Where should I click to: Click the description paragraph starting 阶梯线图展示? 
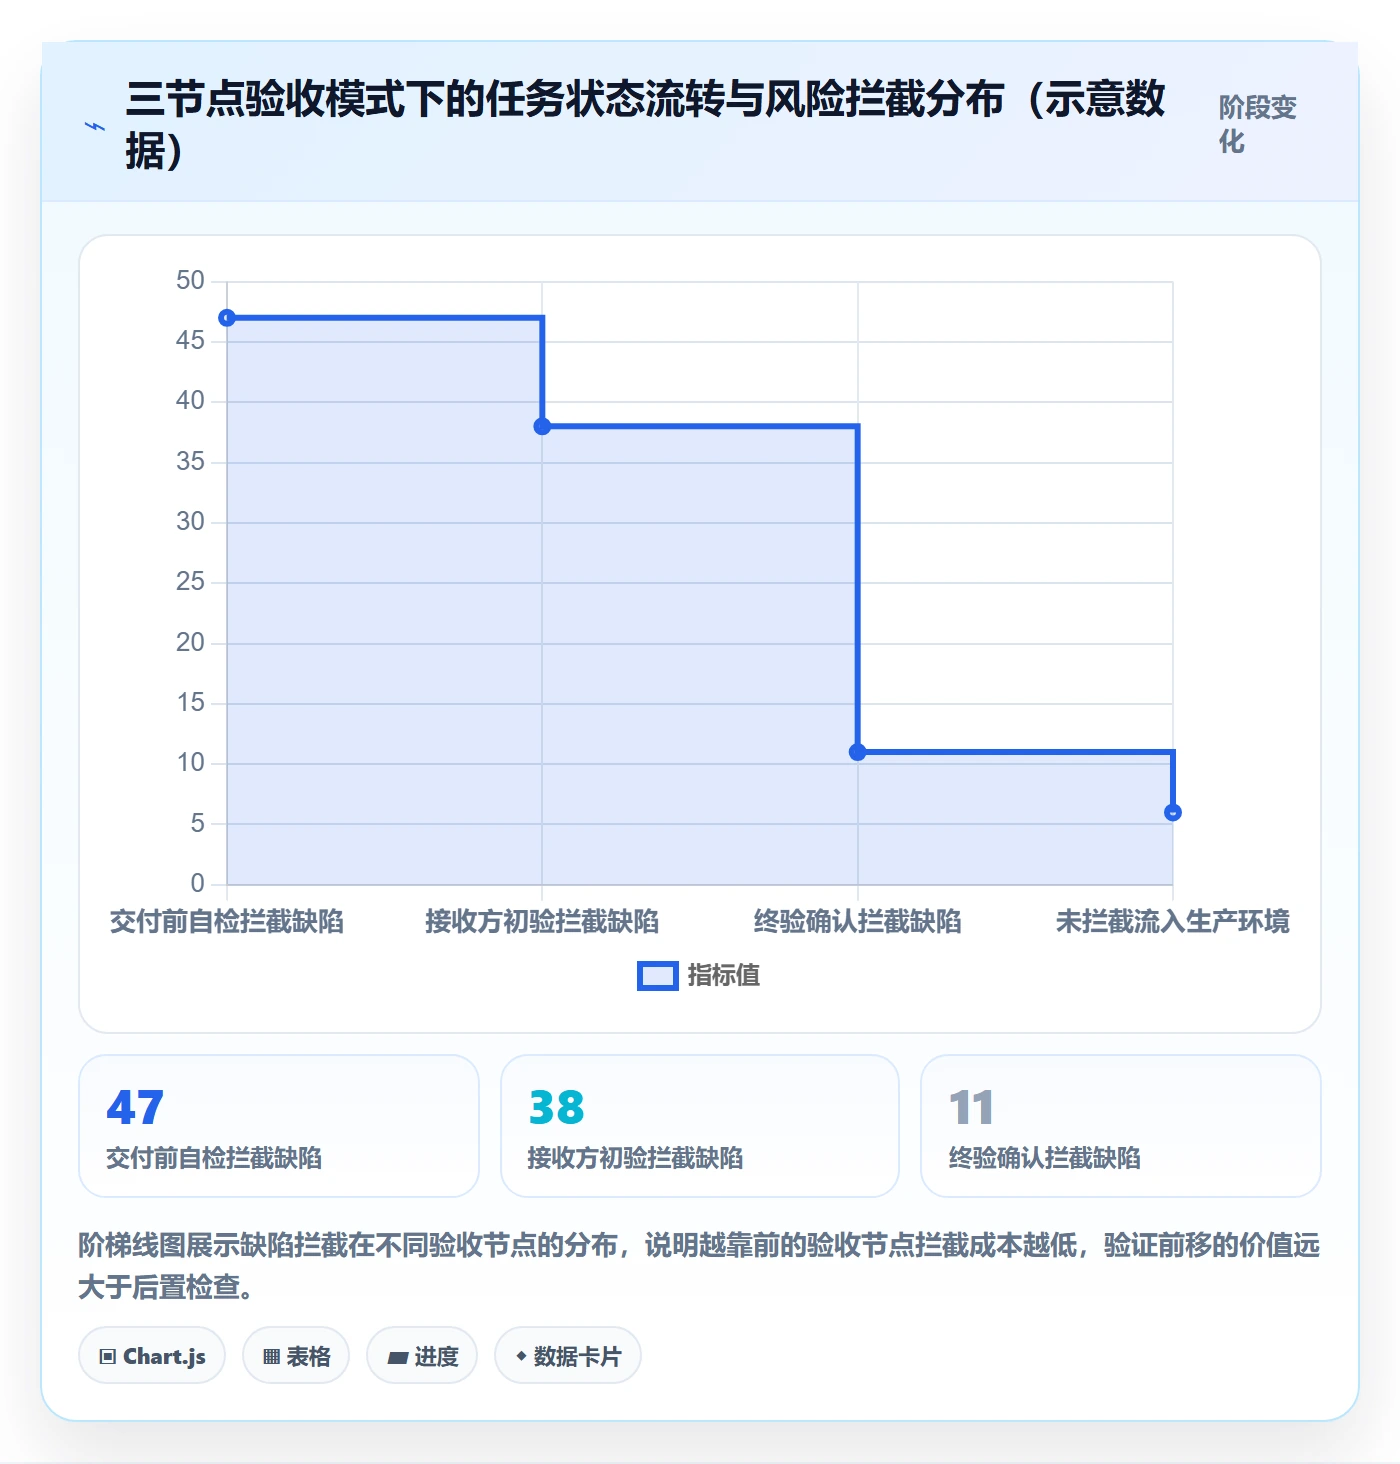click(x=700, y=1266)
